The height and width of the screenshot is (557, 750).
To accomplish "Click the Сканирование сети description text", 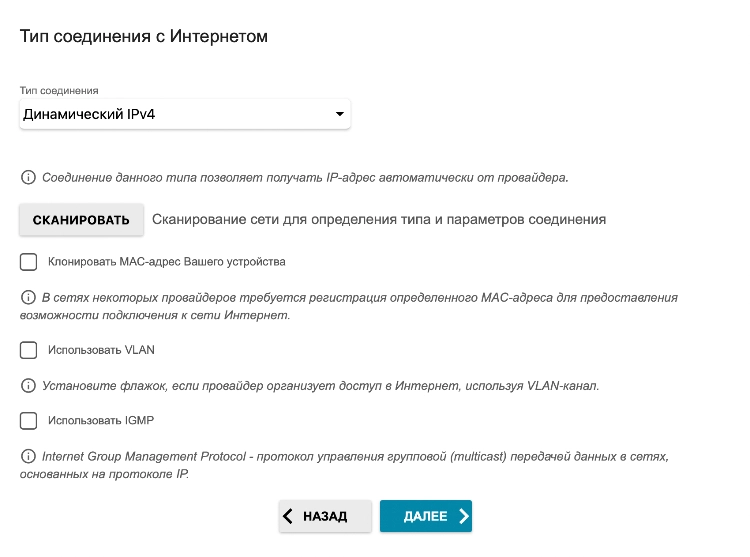I will pos(379,219).
